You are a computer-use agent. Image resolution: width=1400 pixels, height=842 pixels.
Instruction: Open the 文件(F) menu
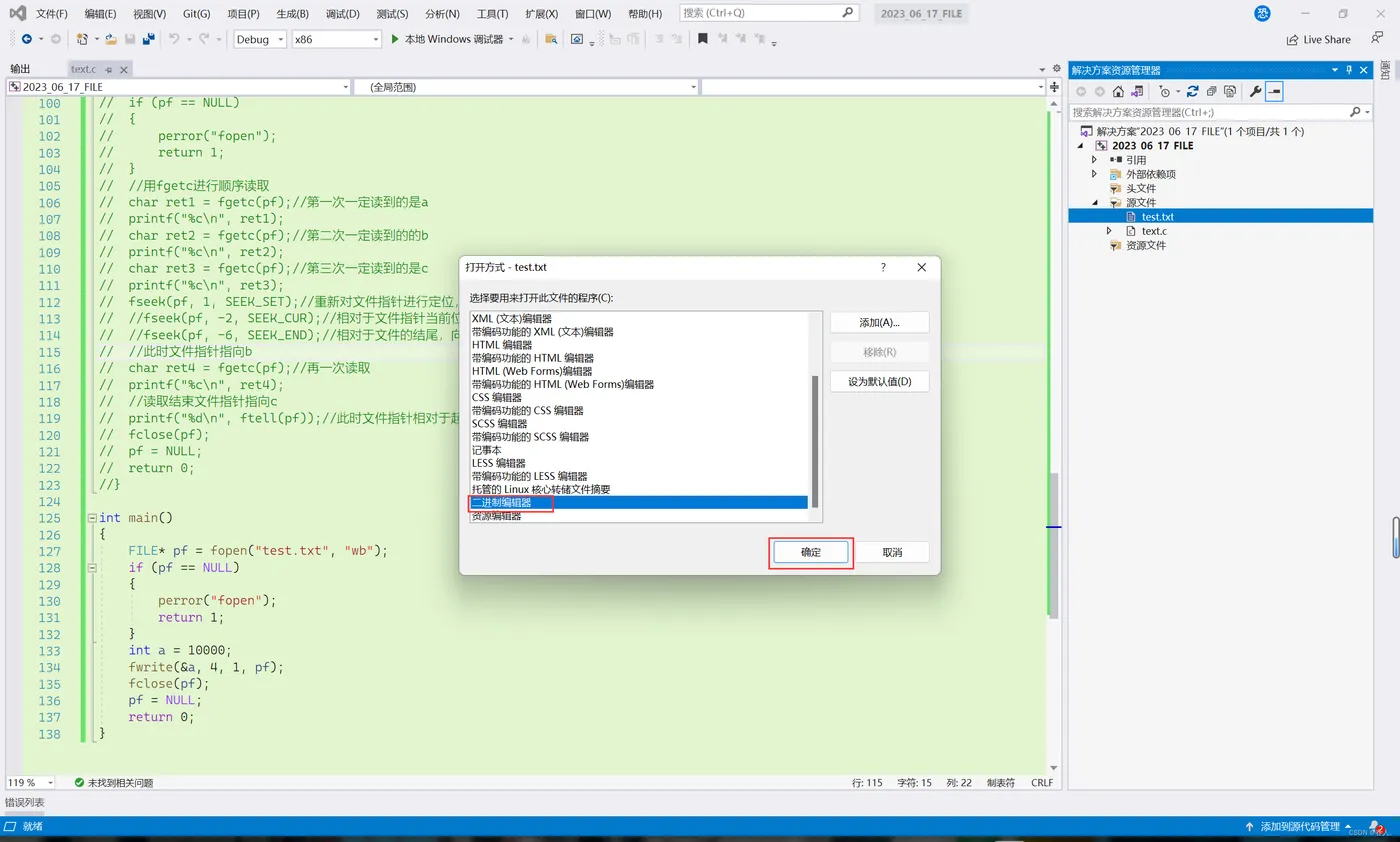click(51, 14)
